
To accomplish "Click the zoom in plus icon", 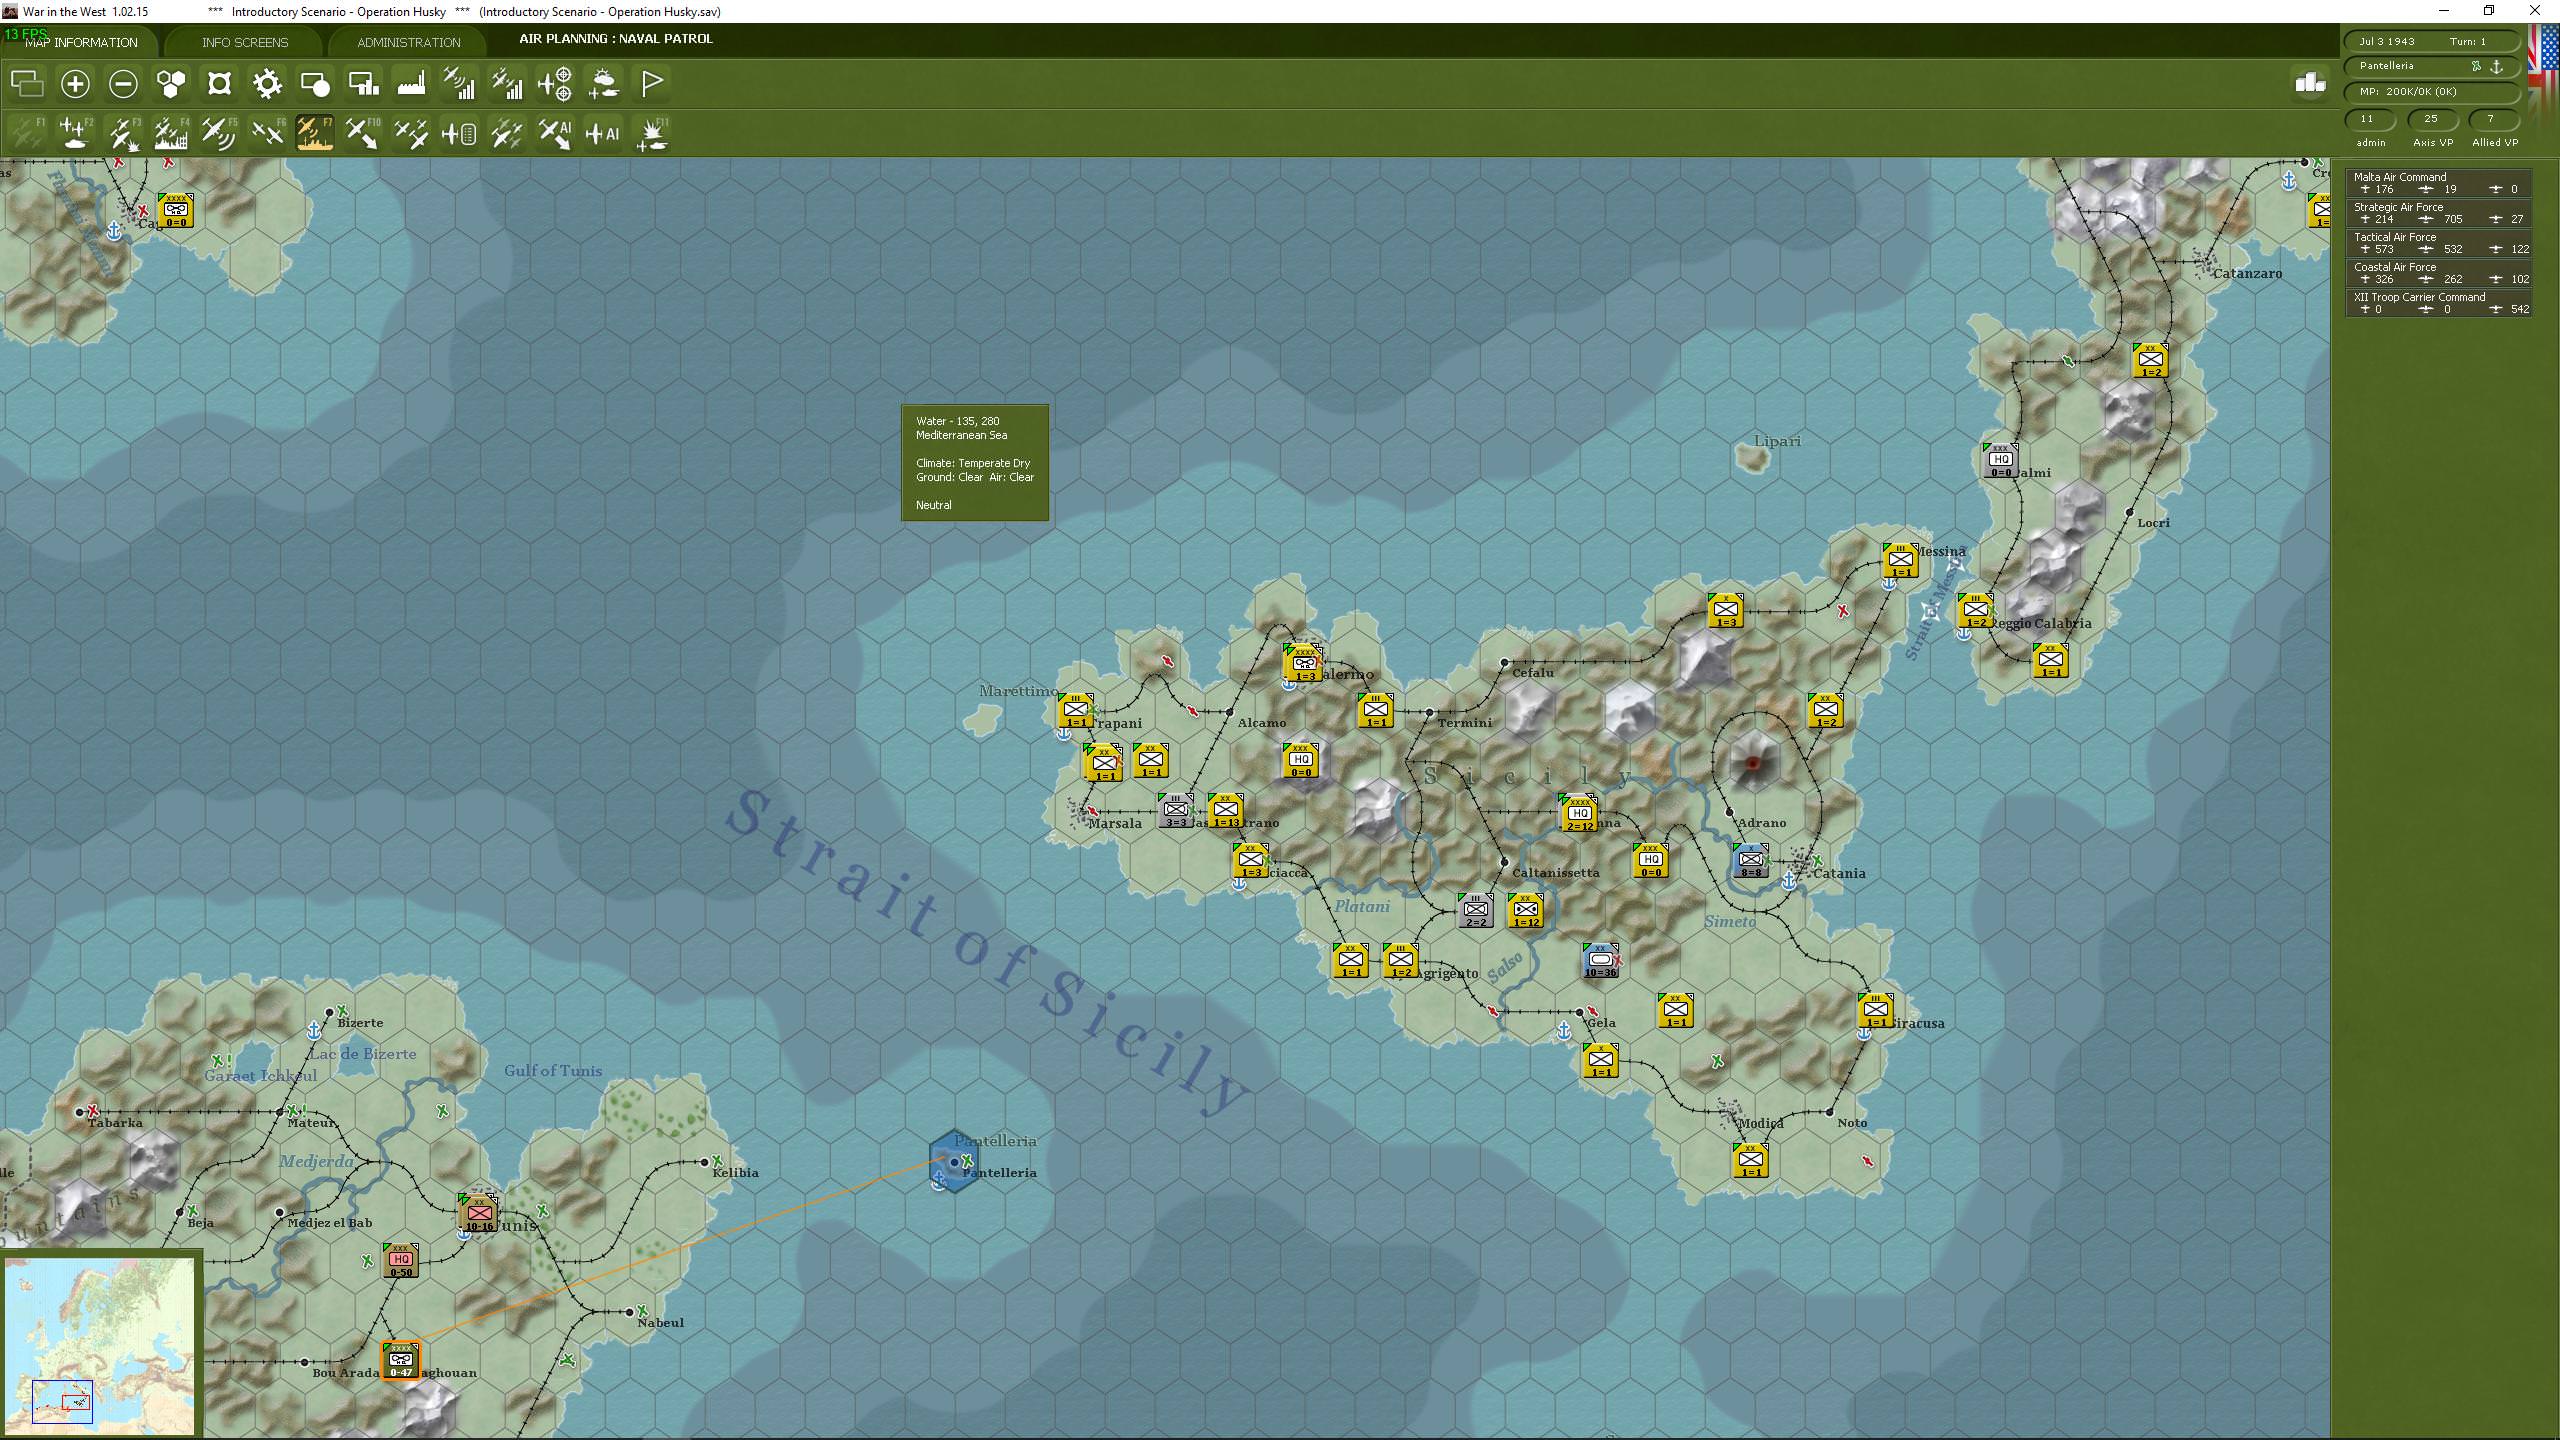I will 75,84.
